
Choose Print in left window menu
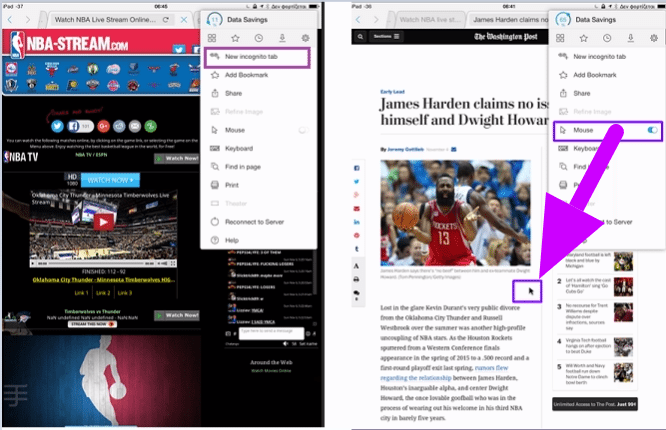257,185
